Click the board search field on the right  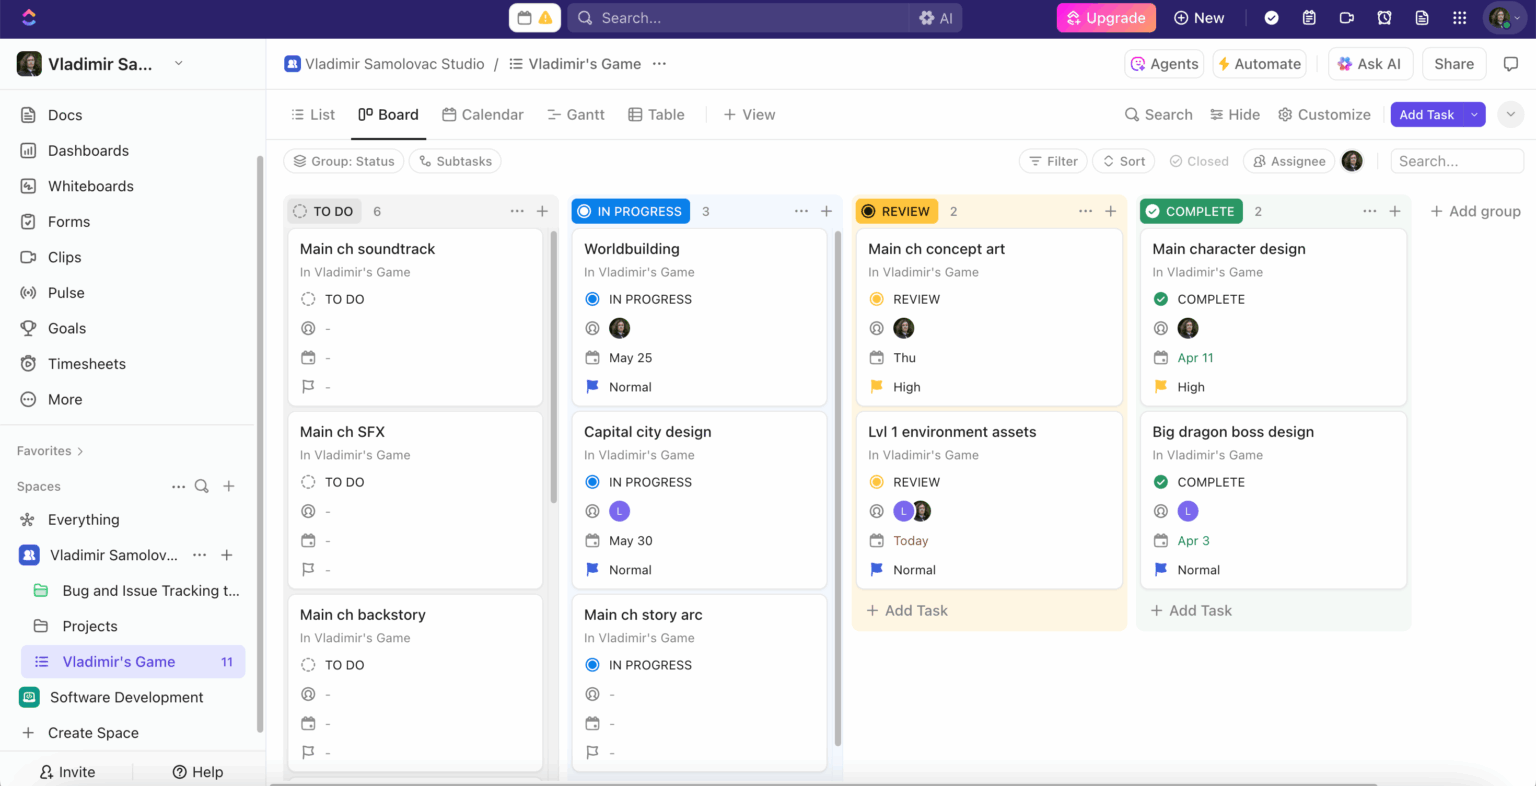coord(1457,161)
